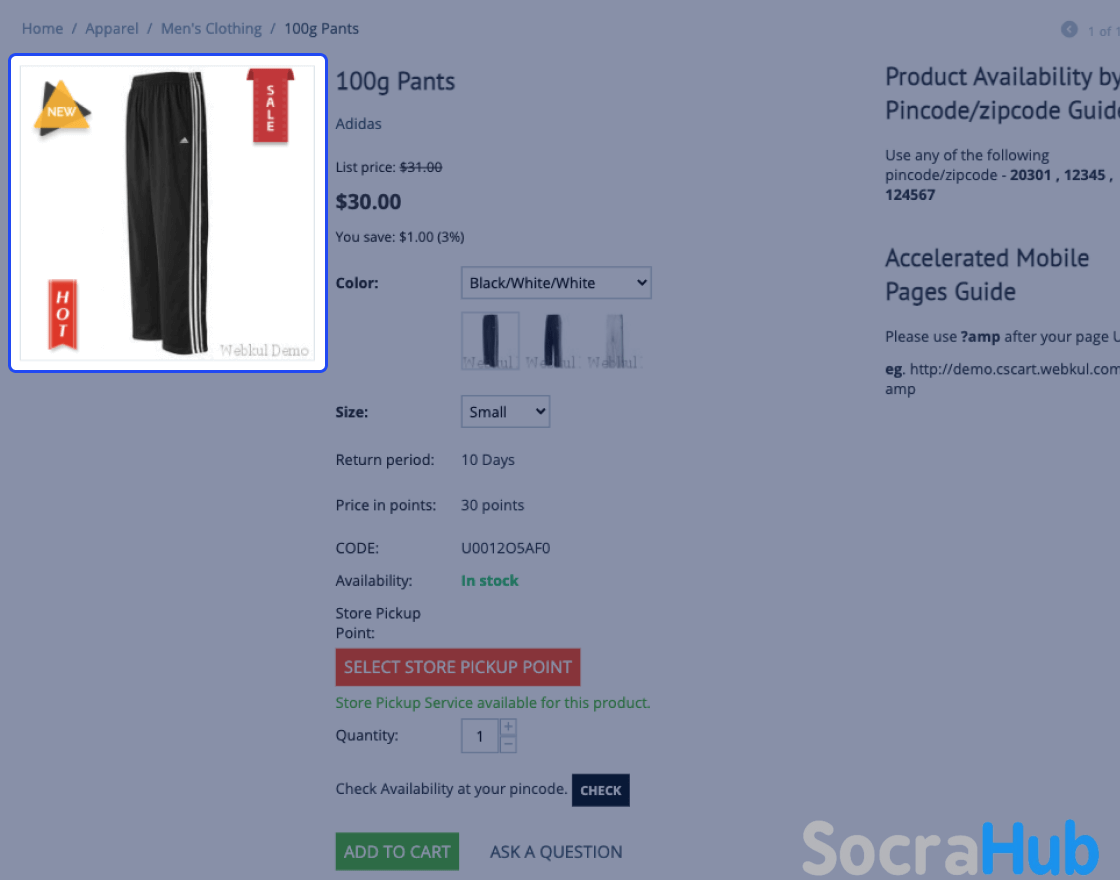This screenshot has width=1120, height=880.
Task: Add the pants to cart
Action: tap(397, 851)
